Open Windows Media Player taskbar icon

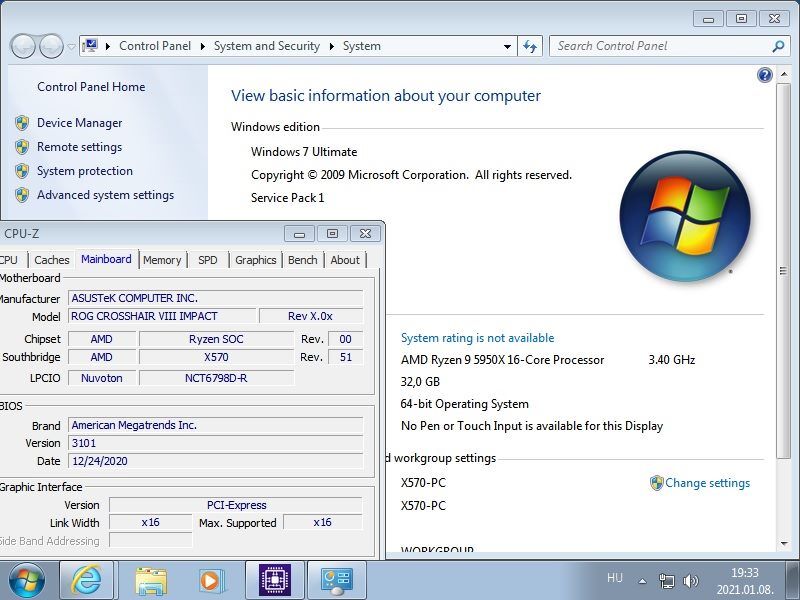(x=211, y=581)
